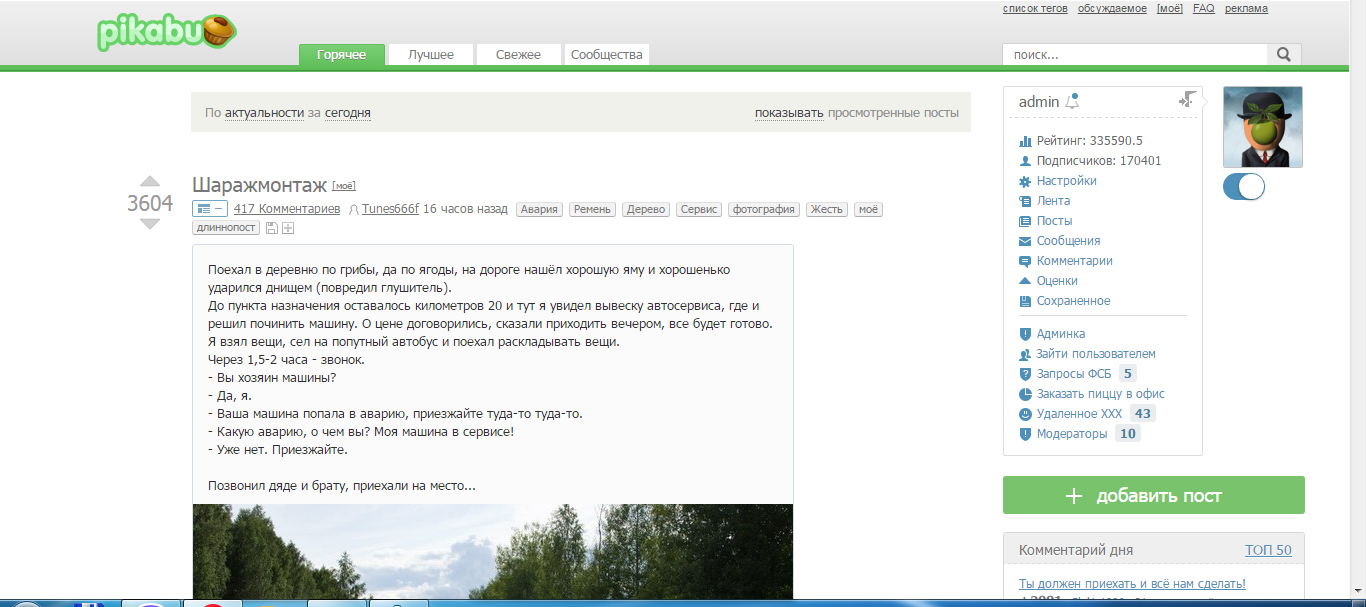Click the search magnifier icon
Viewport: 1366px width, 607px height.
click(x=1283, y=55)
